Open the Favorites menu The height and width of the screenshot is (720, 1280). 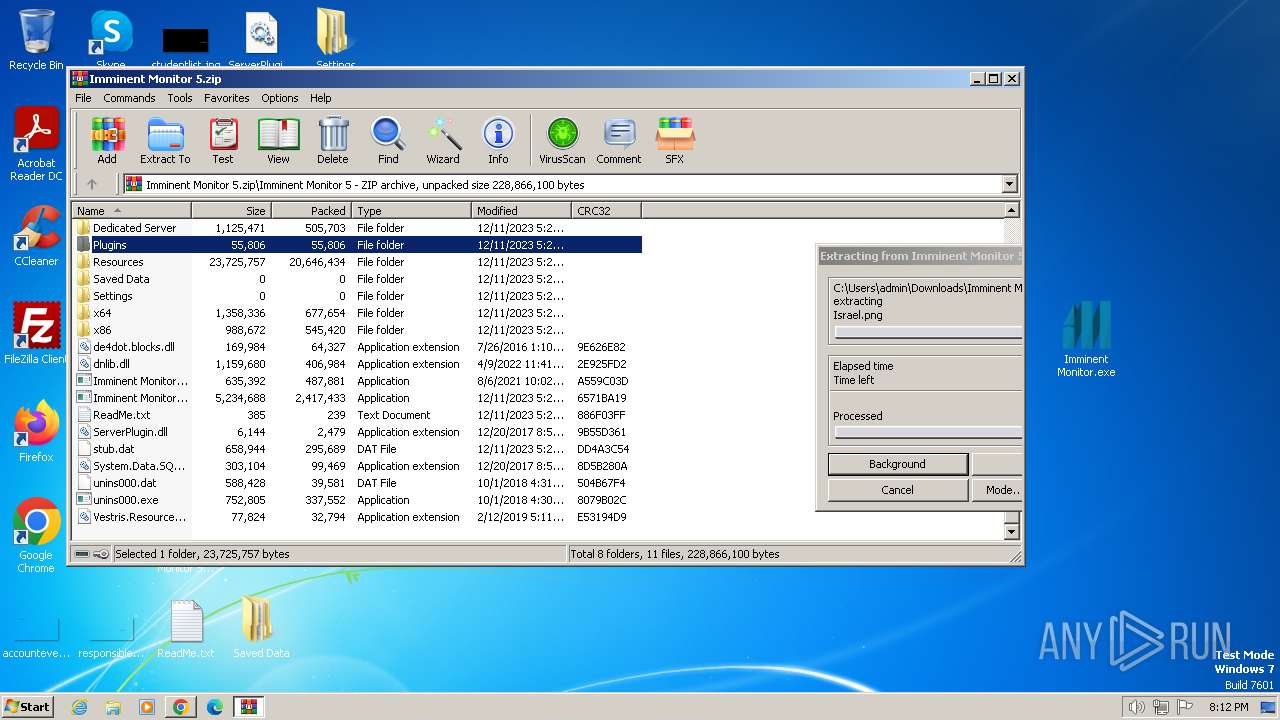click(227, 98)
